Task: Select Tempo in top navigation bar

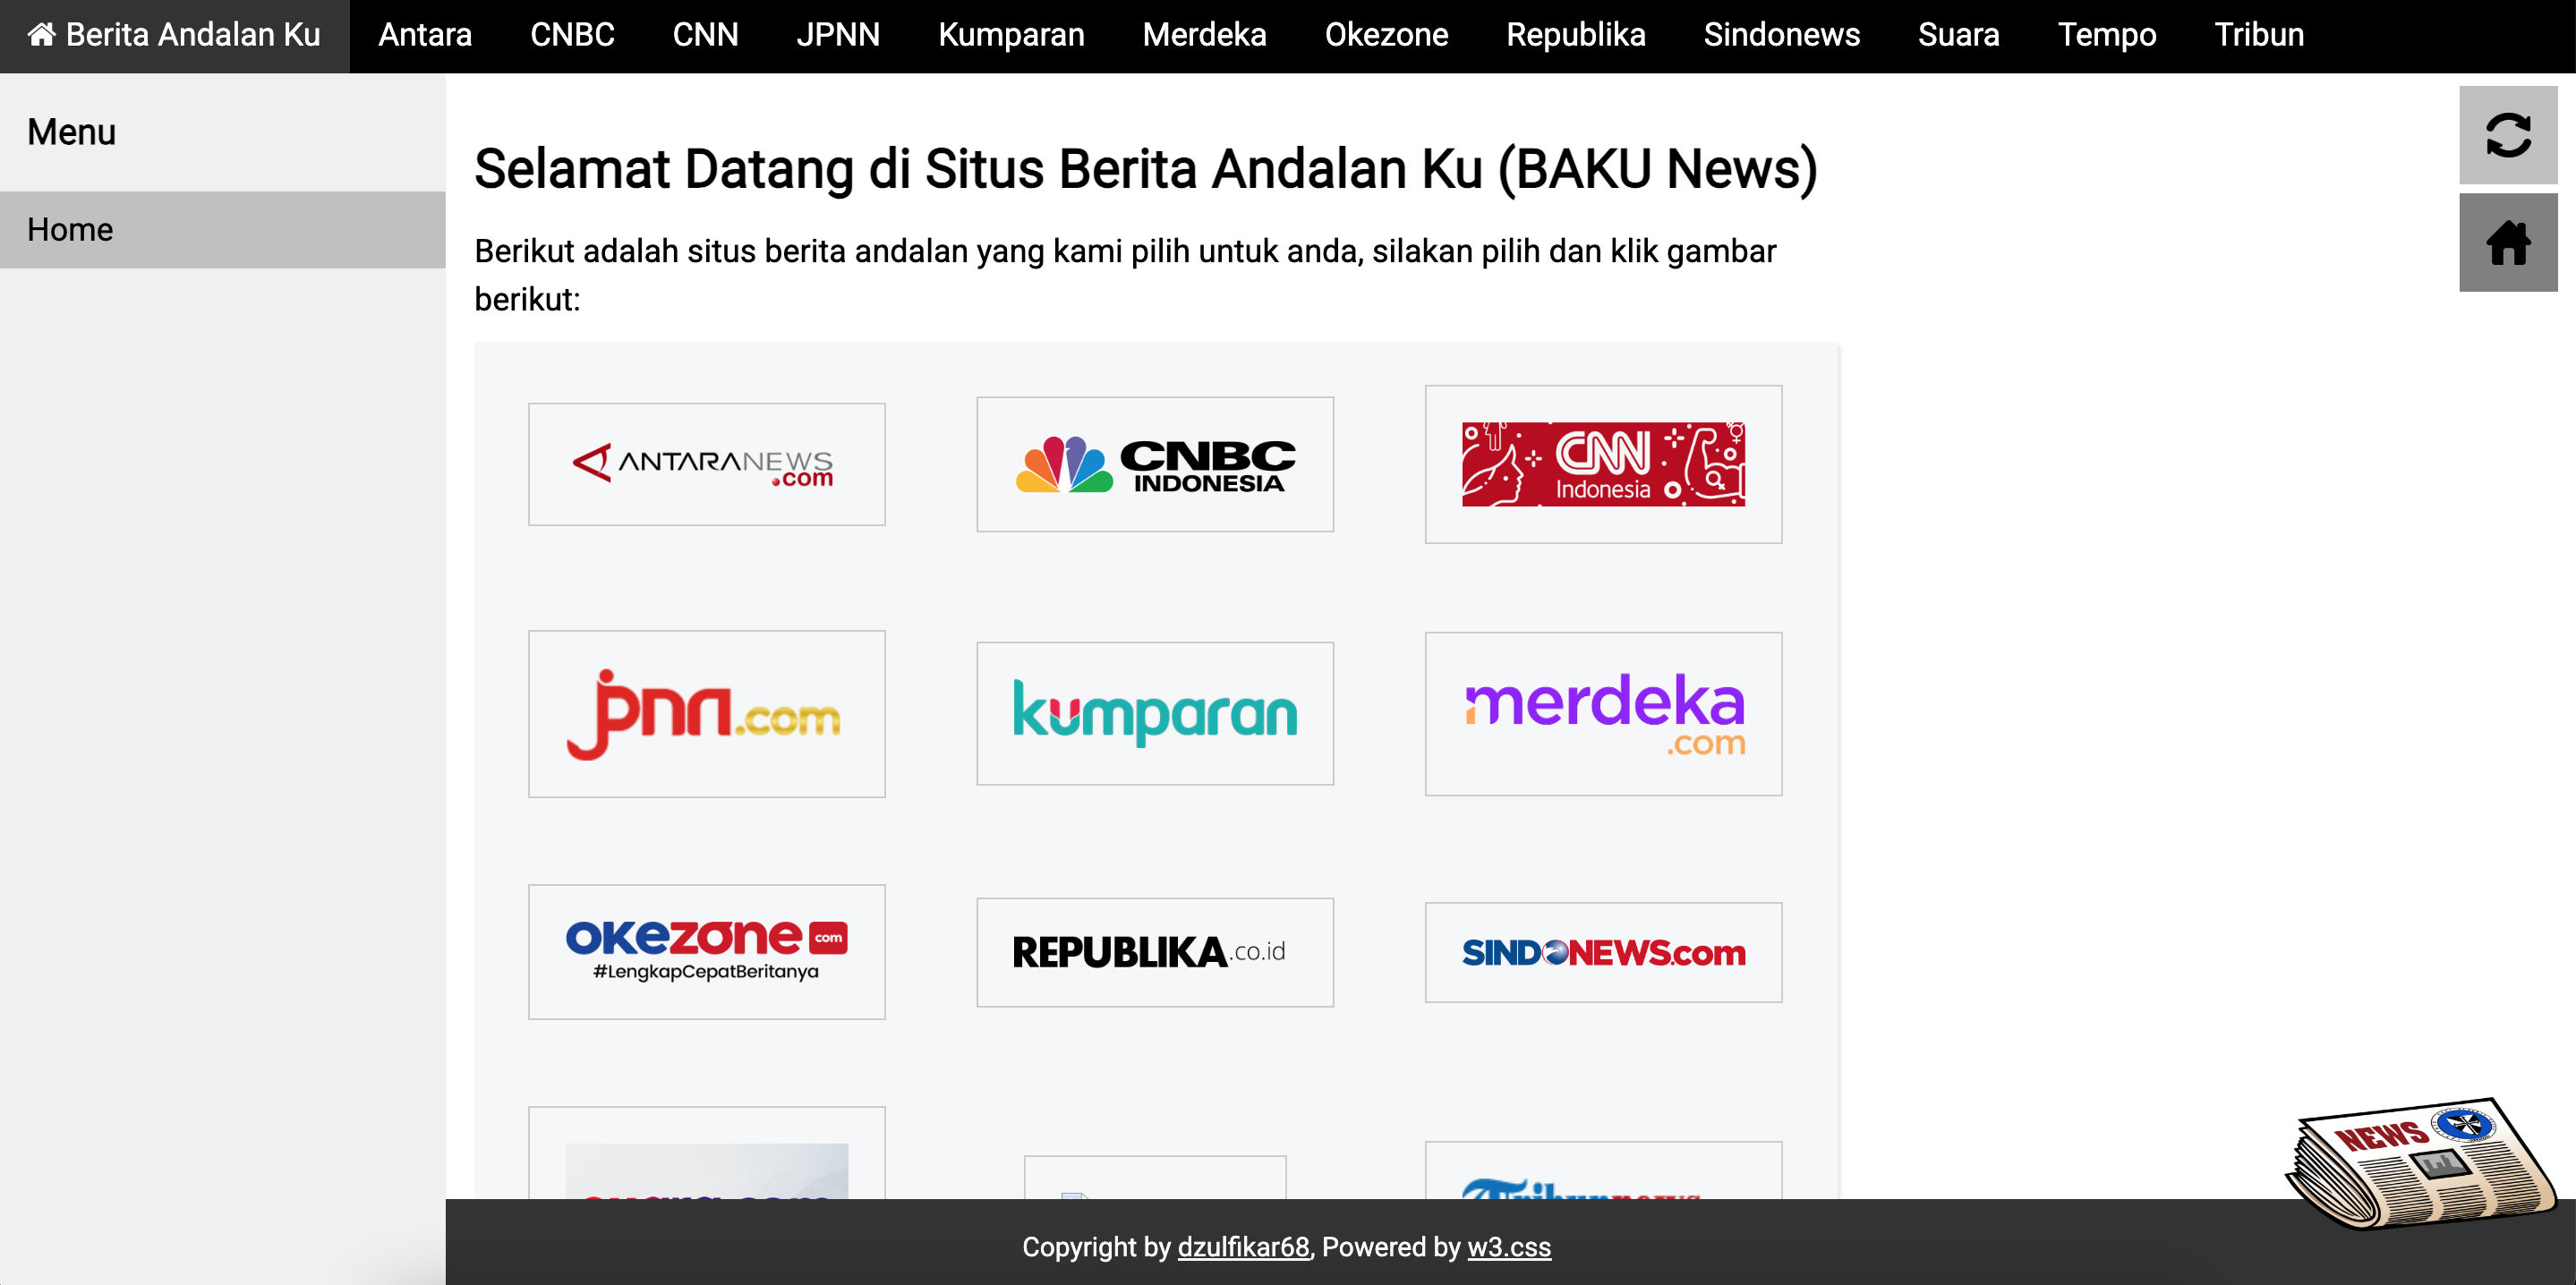Action: point(2106,35)
